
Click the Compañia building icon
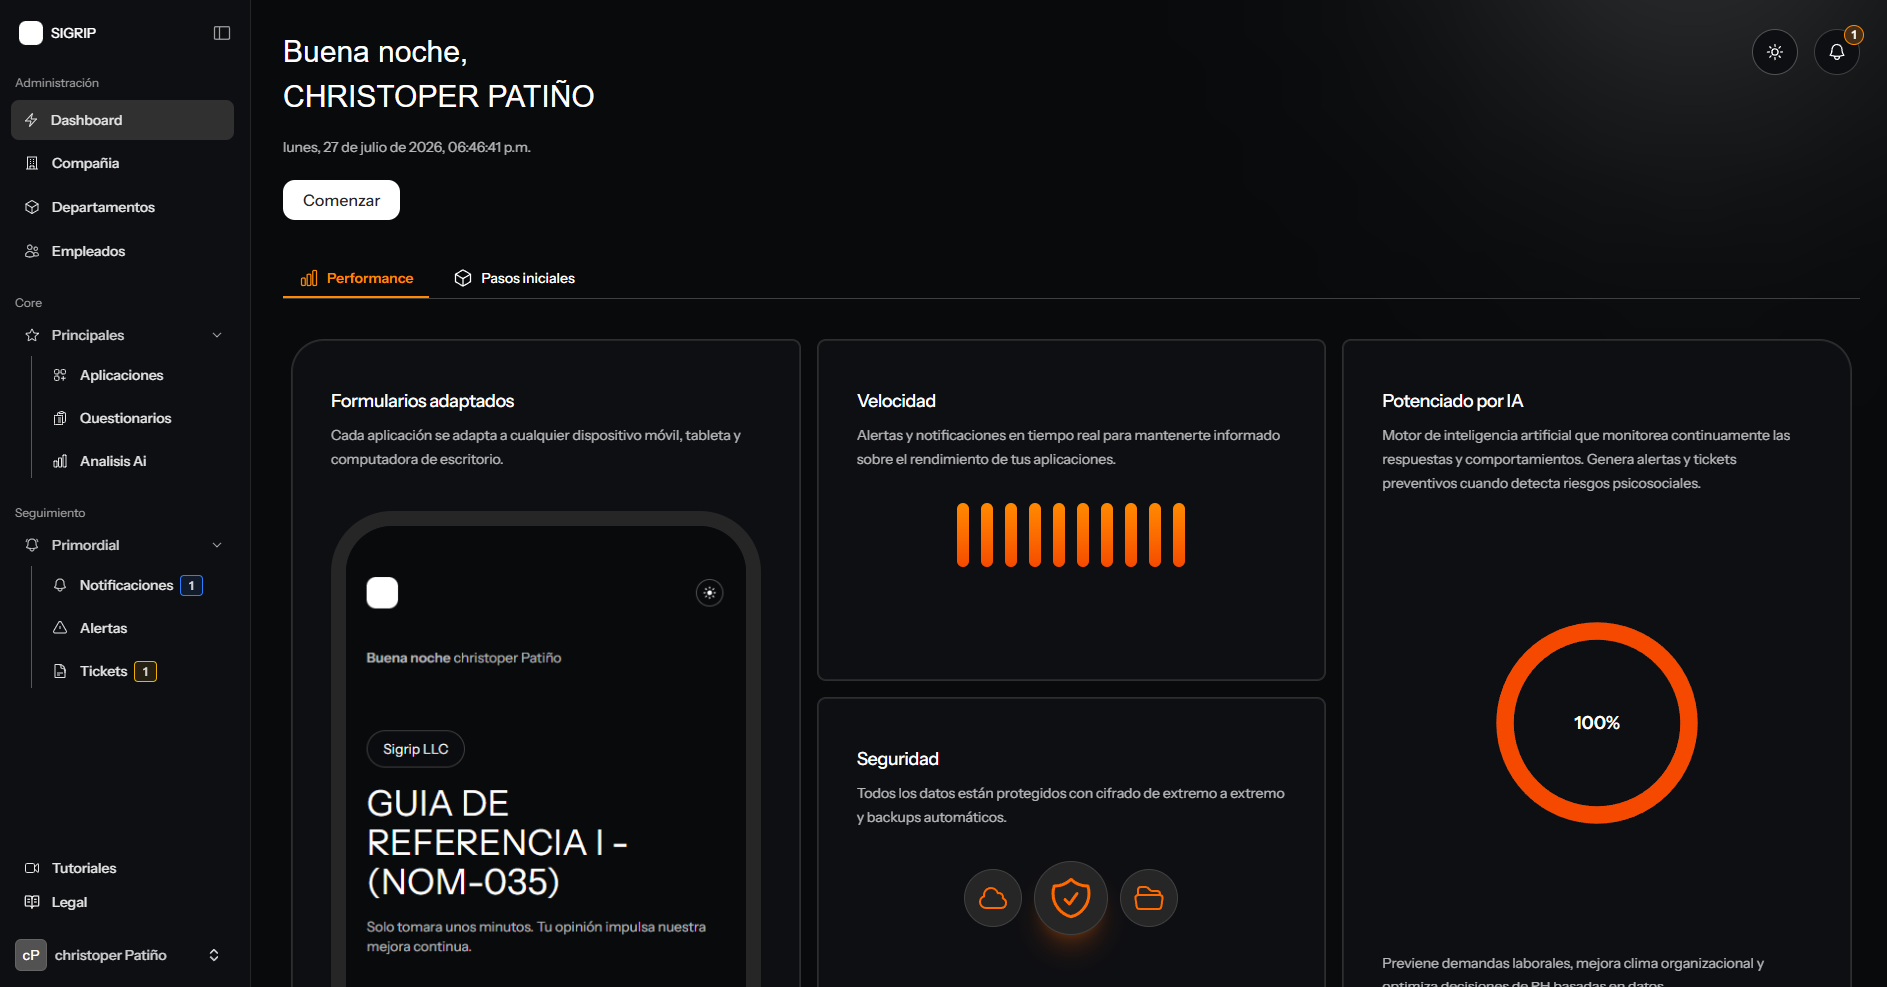(x=32, y=163)
